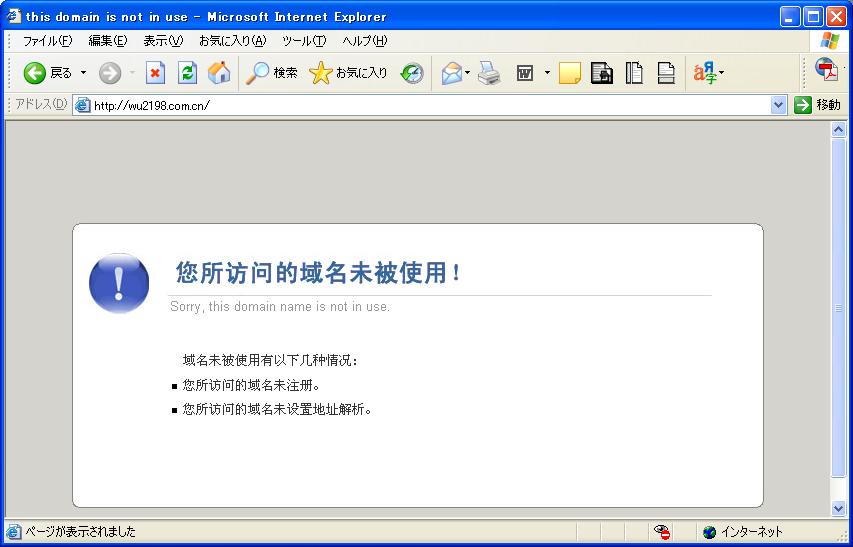Viewport: 853px width, 547px height.
Task: Expand the address bar dropdown list
Action: click(778, 105)
